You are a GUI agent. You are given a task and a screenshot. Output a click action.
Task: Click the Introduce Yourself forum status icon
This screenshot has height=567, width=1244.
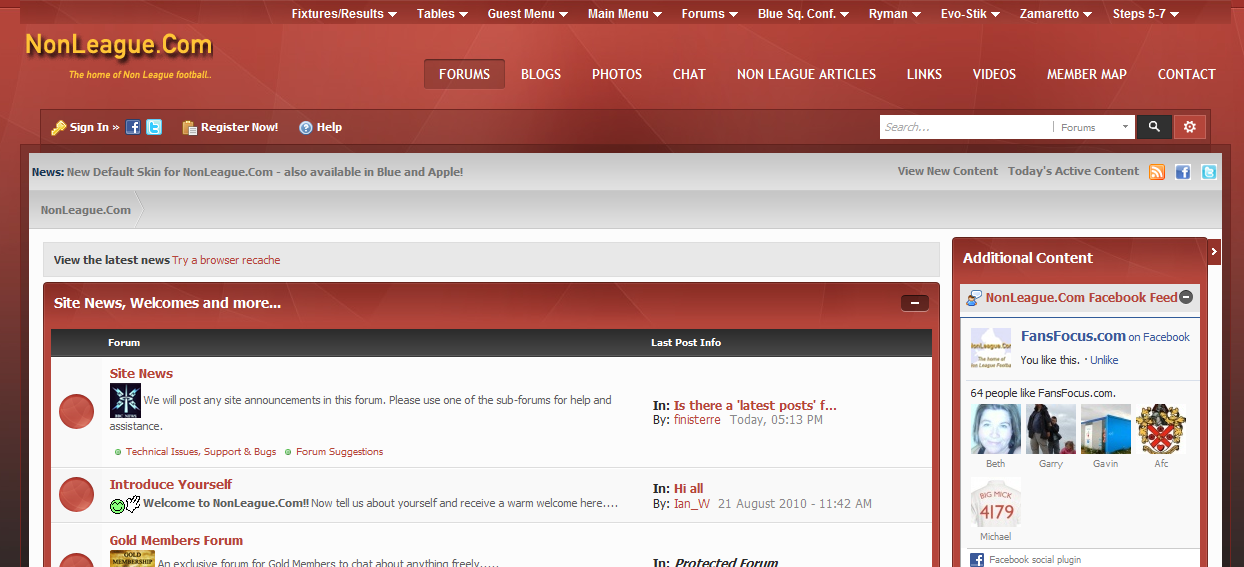click(x=77, y=495)
